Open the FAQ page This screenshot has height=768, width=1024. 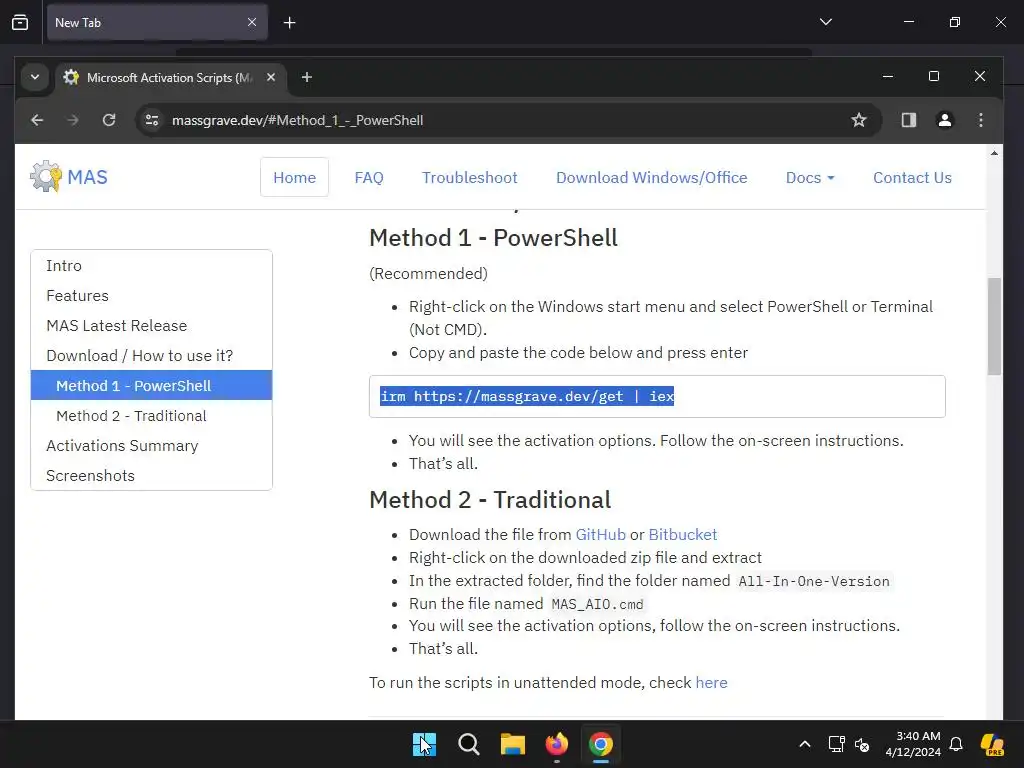pos(369,178)
